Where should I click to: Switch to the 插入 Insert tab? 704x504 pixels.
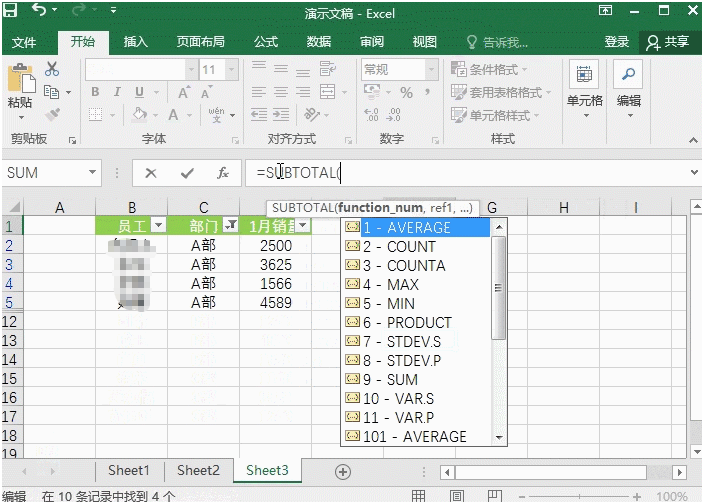point(136,42)
